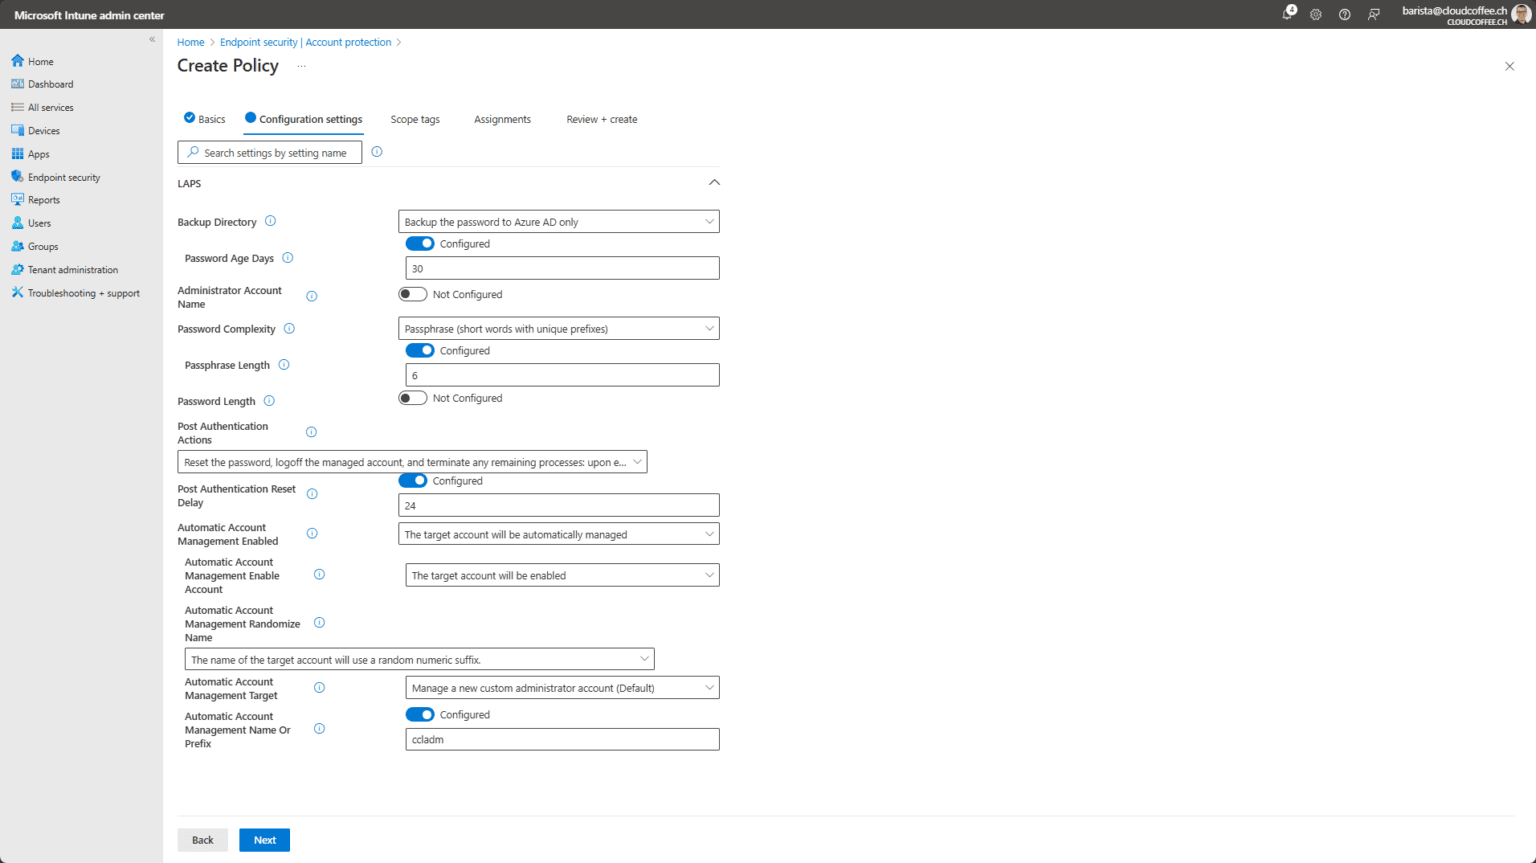Switch to the Assignments tab
1536x863 pixels.
click(x=502, y=119)
